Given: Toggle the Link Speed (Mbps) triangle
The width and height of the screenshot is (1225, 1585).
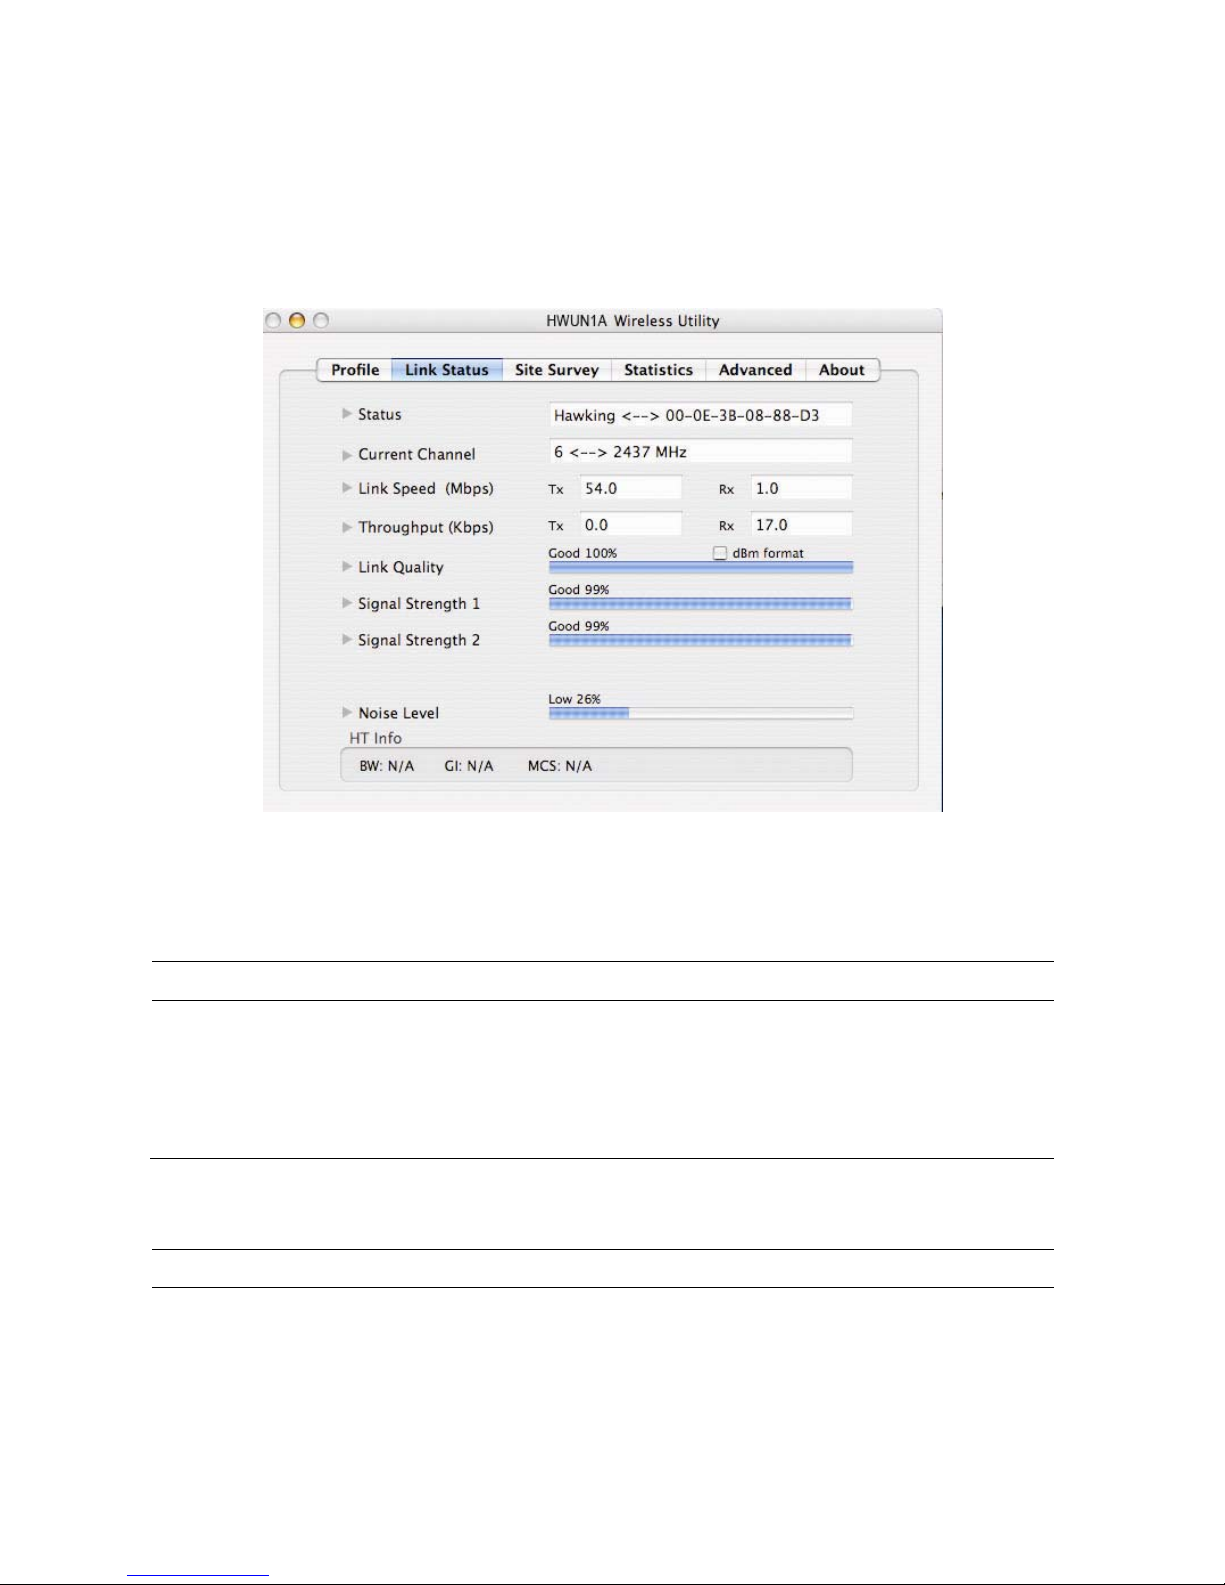Looking at the screenshot, I should [347, 488].
